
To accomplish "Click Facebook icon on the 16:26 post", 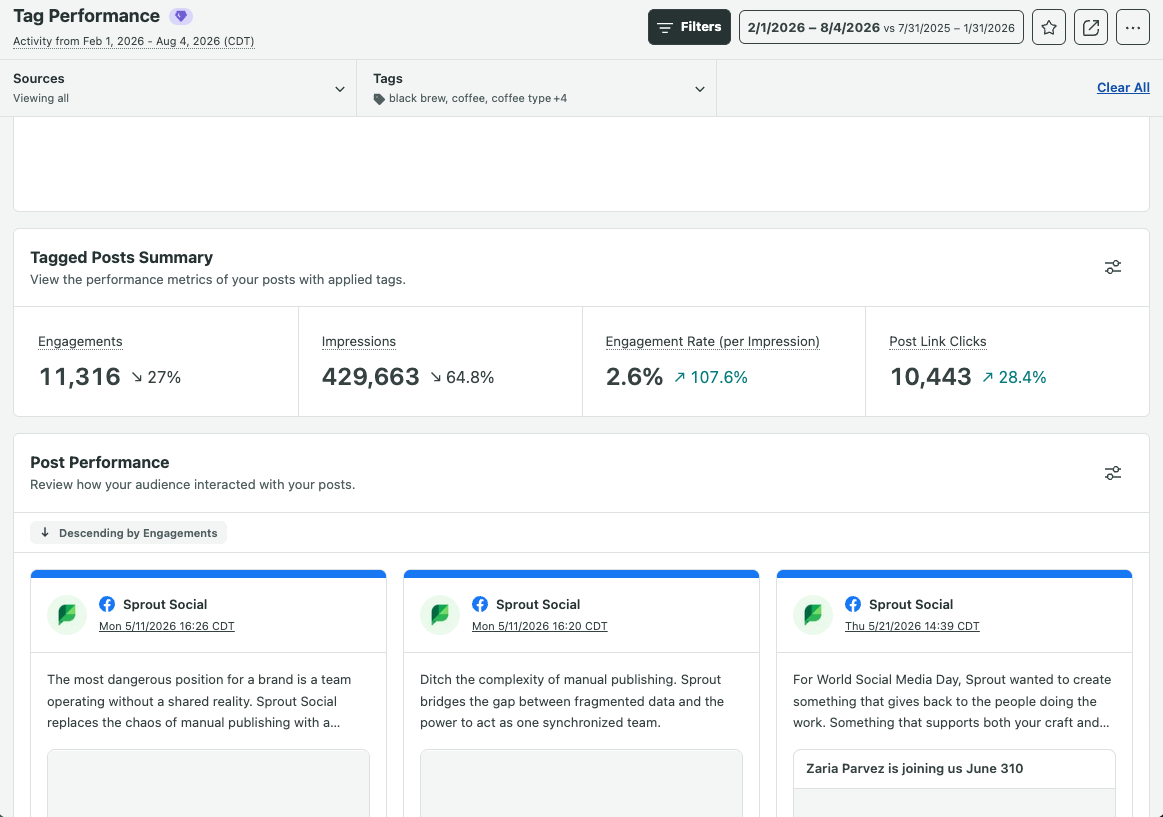I will 107,604.
